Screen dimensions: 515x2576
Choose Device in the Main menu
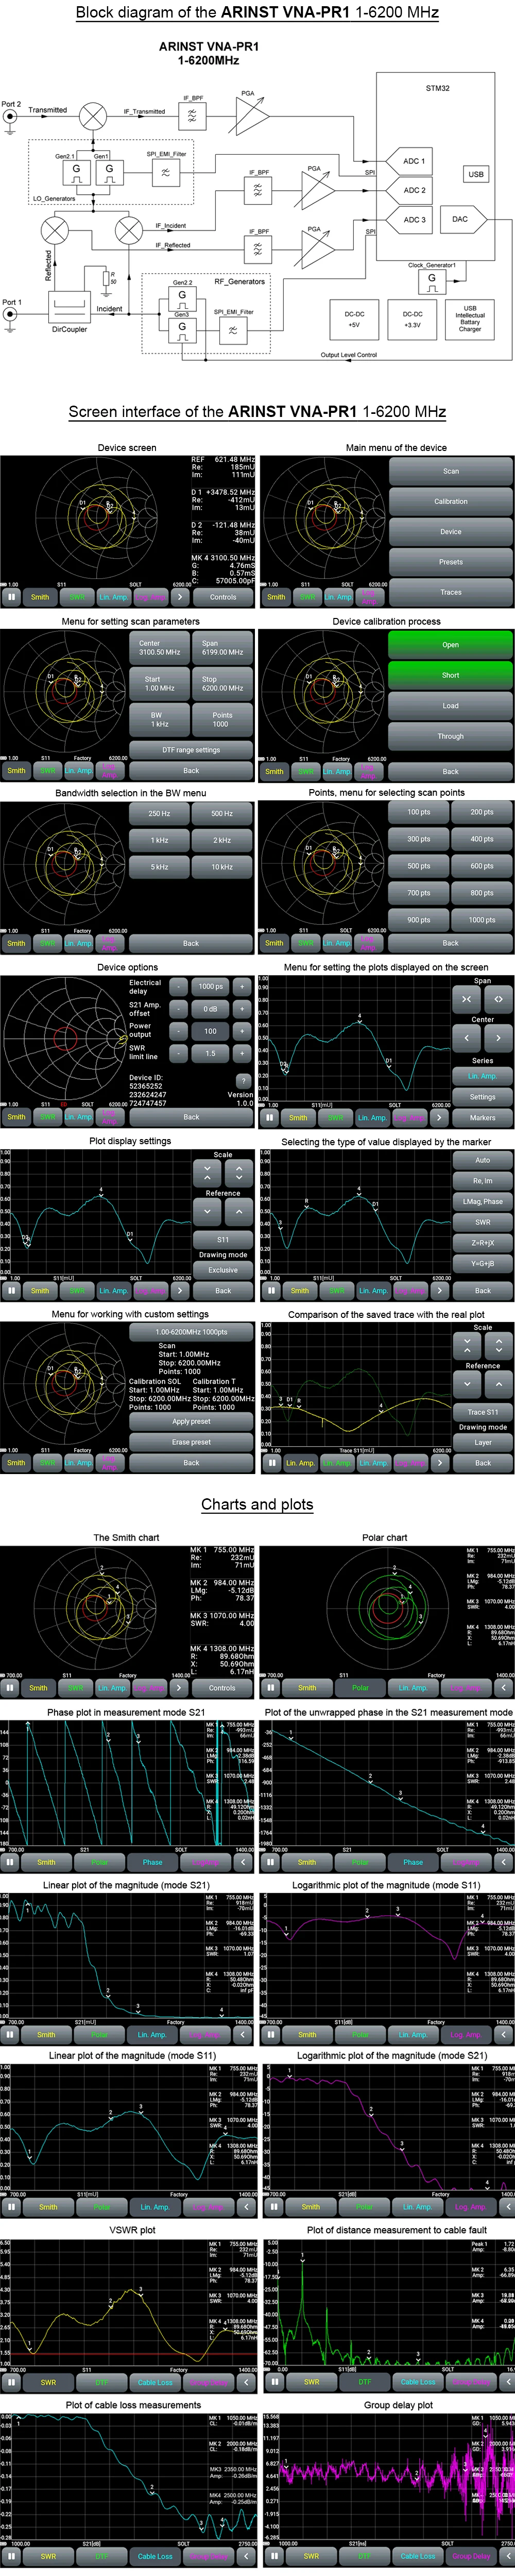[451, 531]
